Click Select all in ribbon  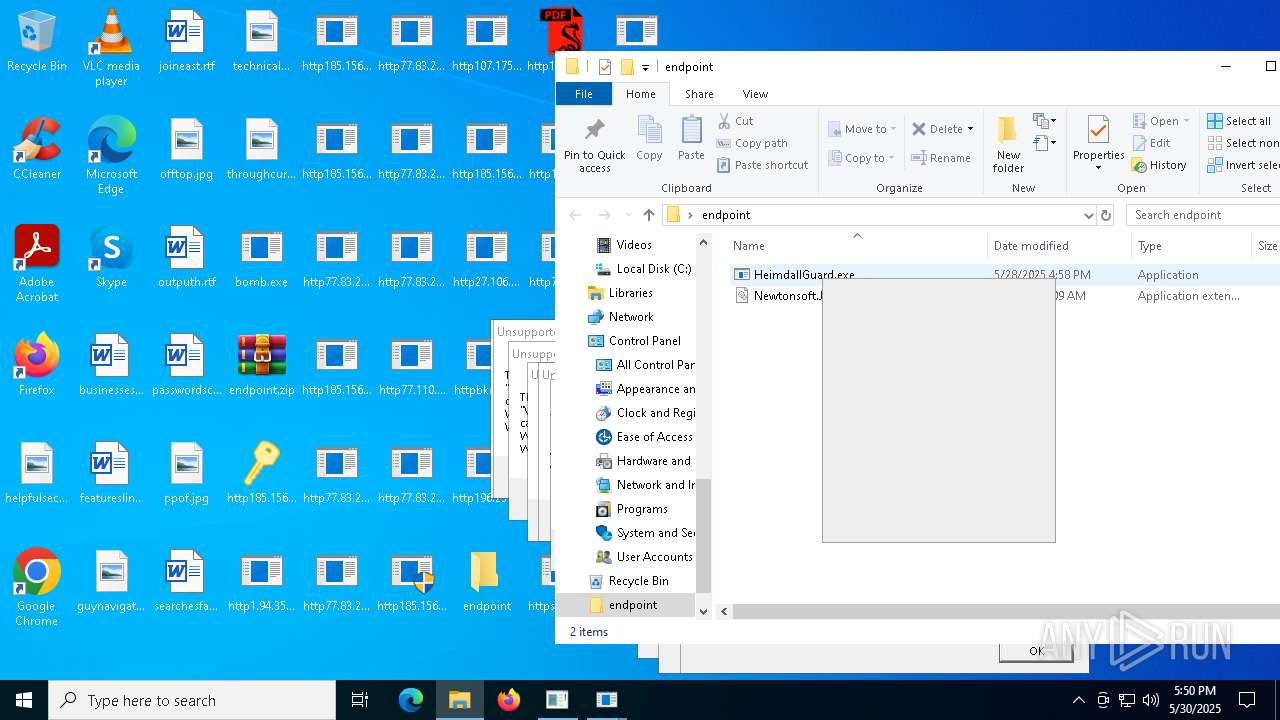pos(1239,121)
